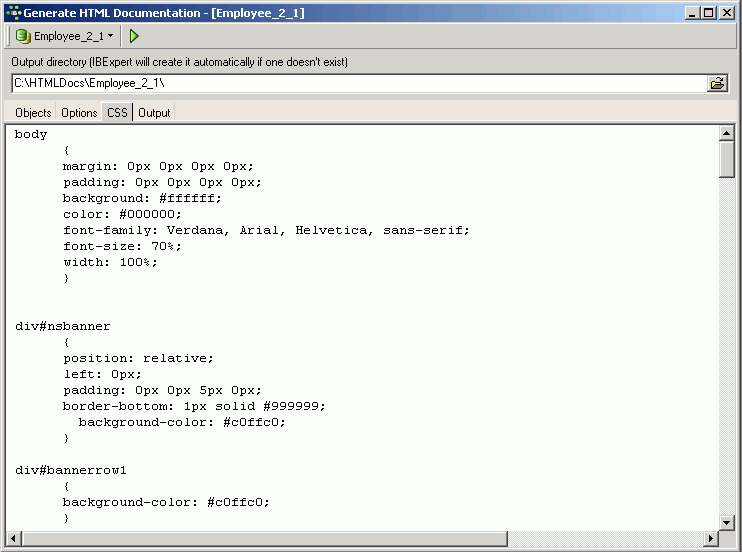The height and width of the screenshot is (552, 742).
Task: Select the CSS tab
Action: pos(117,113)
